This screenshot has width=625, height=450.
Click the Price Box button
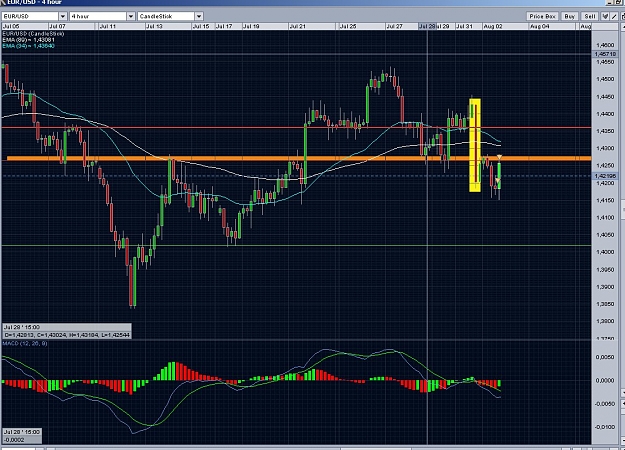(x=542, y=16)
